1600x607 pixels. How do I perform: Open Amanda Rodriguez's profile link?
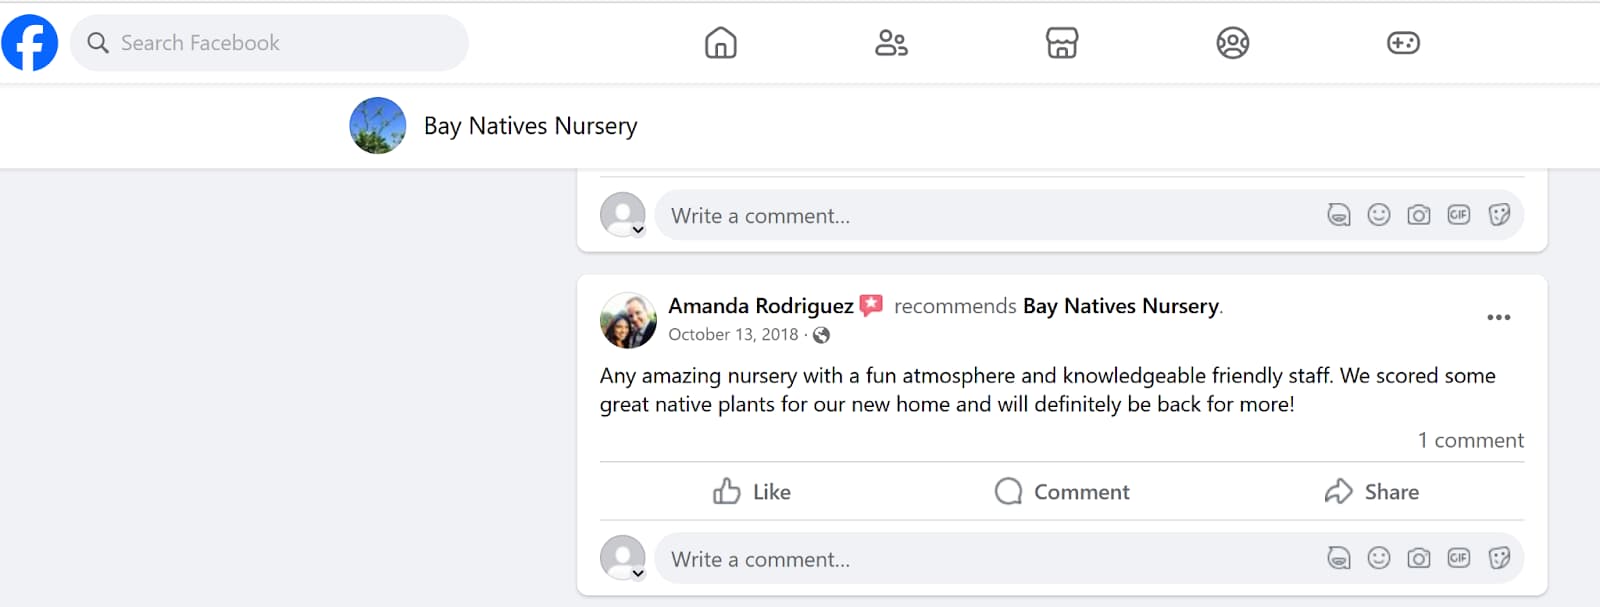click(760, 306)
